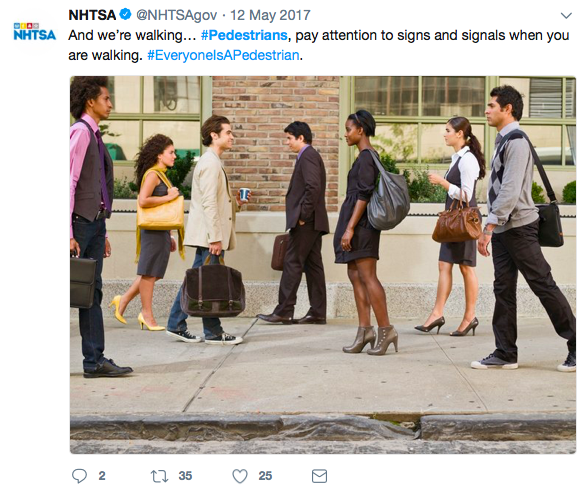This screenshot has height=488, width=583.
Task: Open the #Pedestrians hashtag
Action: [x=244, y=35]
